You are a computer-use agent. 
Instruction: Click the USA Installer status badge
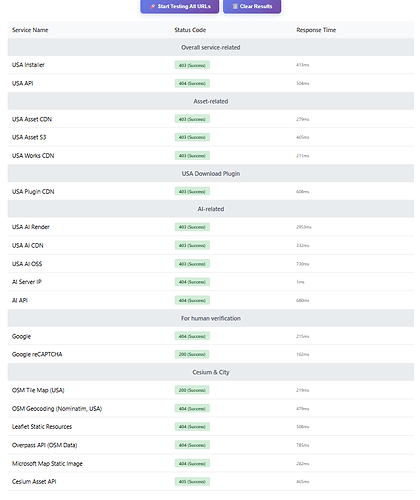(192, 65)
